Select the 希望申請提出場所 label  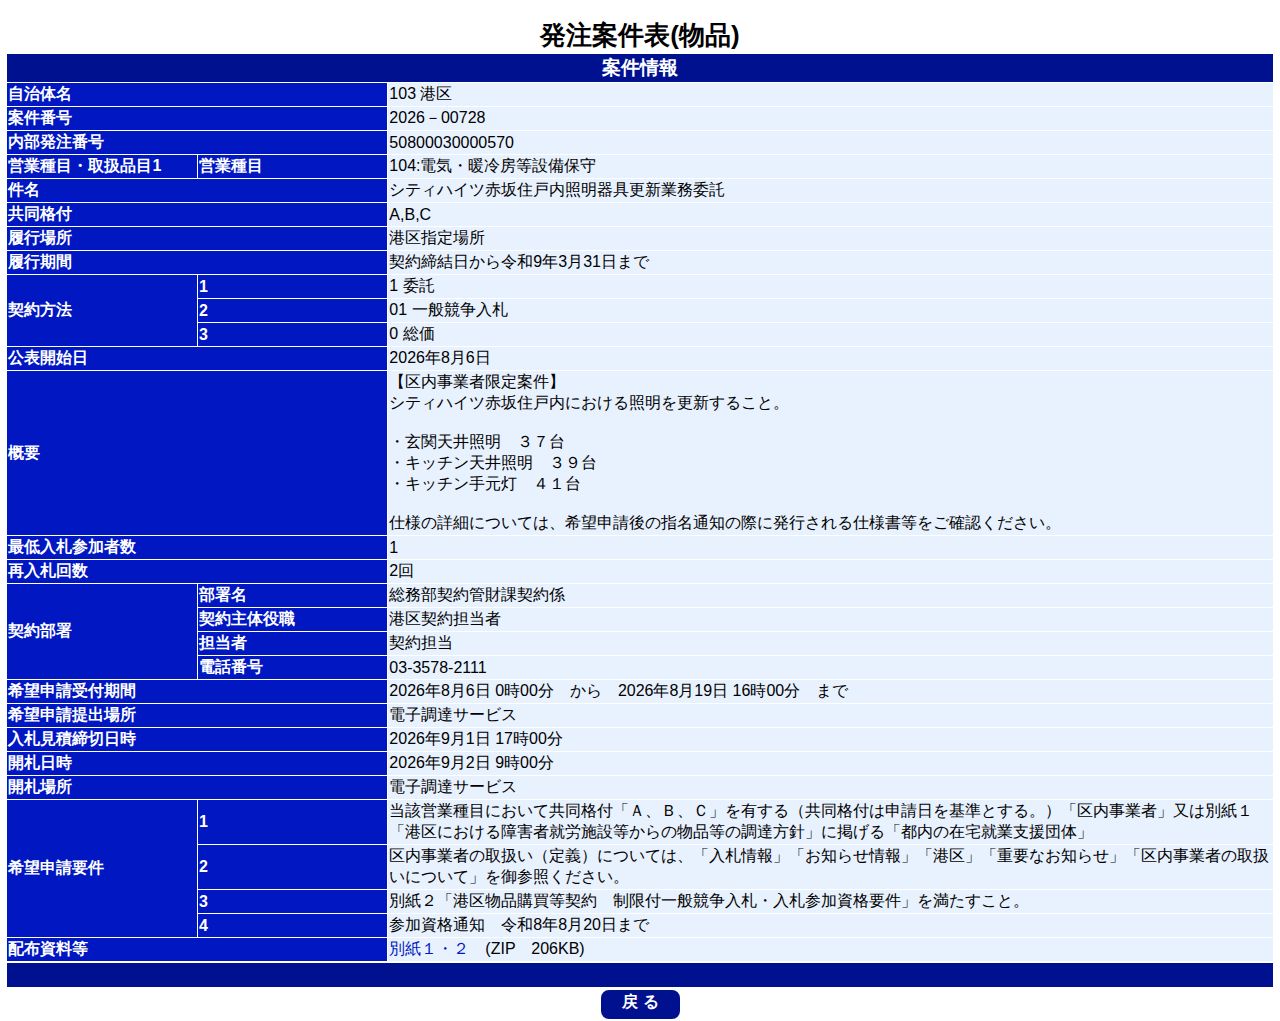[71, 715]
